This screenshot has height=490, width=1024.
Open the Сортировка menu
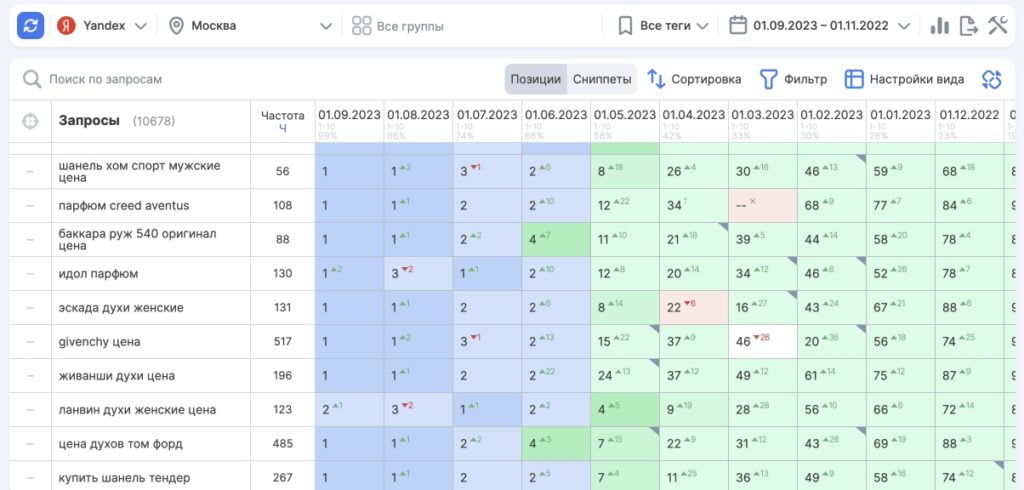tap(694, 79)
